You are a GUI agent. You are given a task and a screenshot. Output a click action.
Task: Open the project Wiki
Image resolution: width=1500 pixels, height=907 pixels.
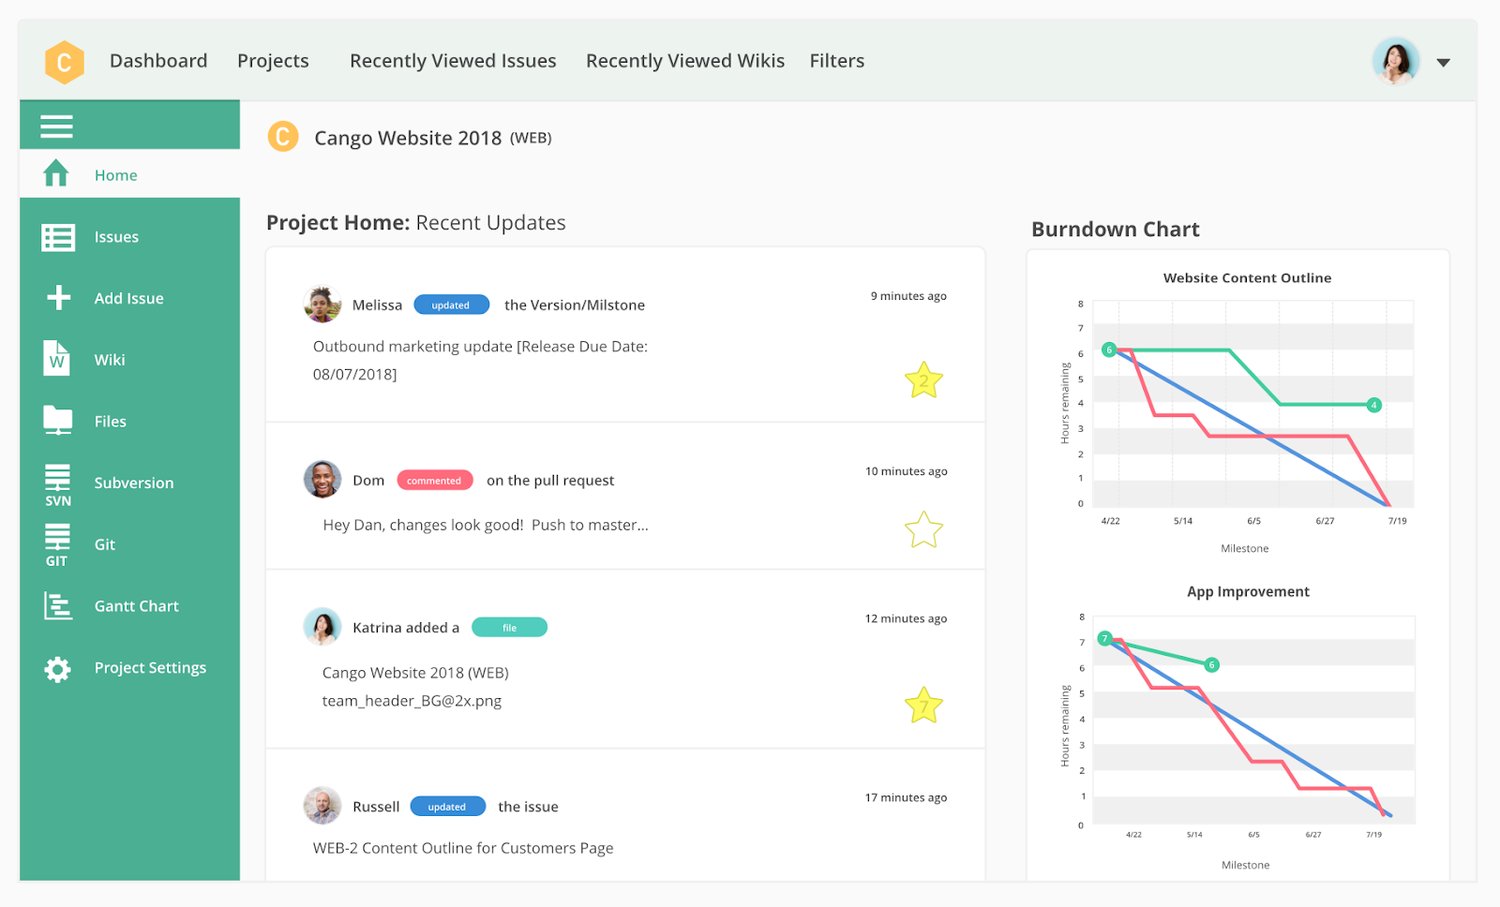(x=108, y=359)
